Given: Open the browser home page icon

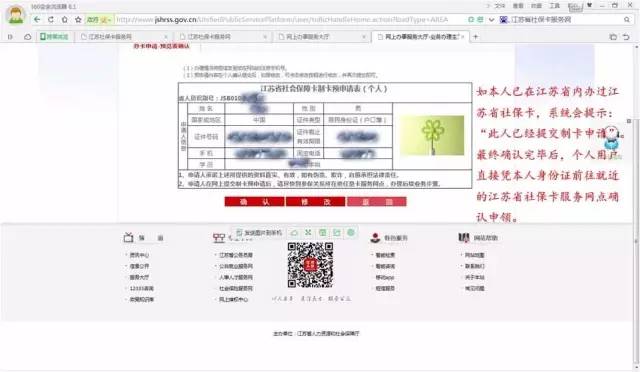Looking at the screenshot, I should (x=64, y=20).
